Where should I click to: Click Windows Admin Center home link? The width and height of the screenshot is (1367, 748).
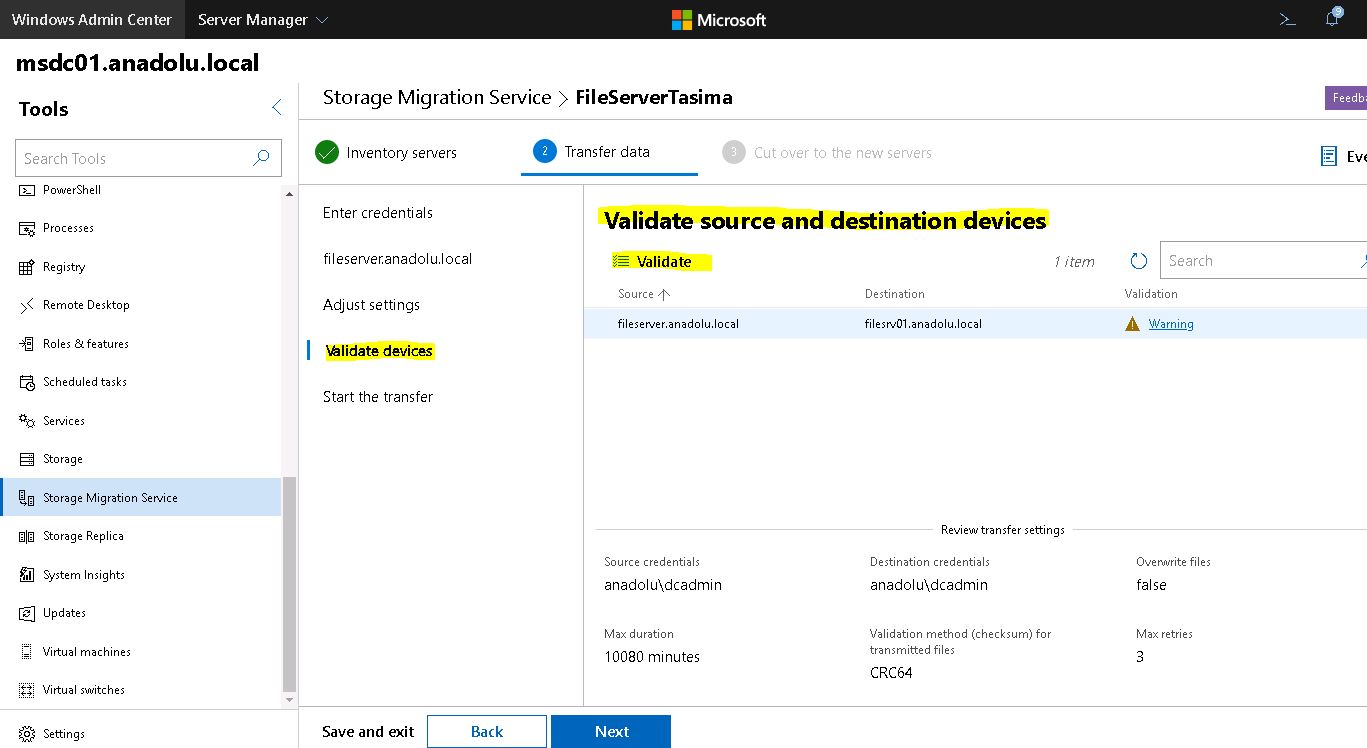[92, 19]
